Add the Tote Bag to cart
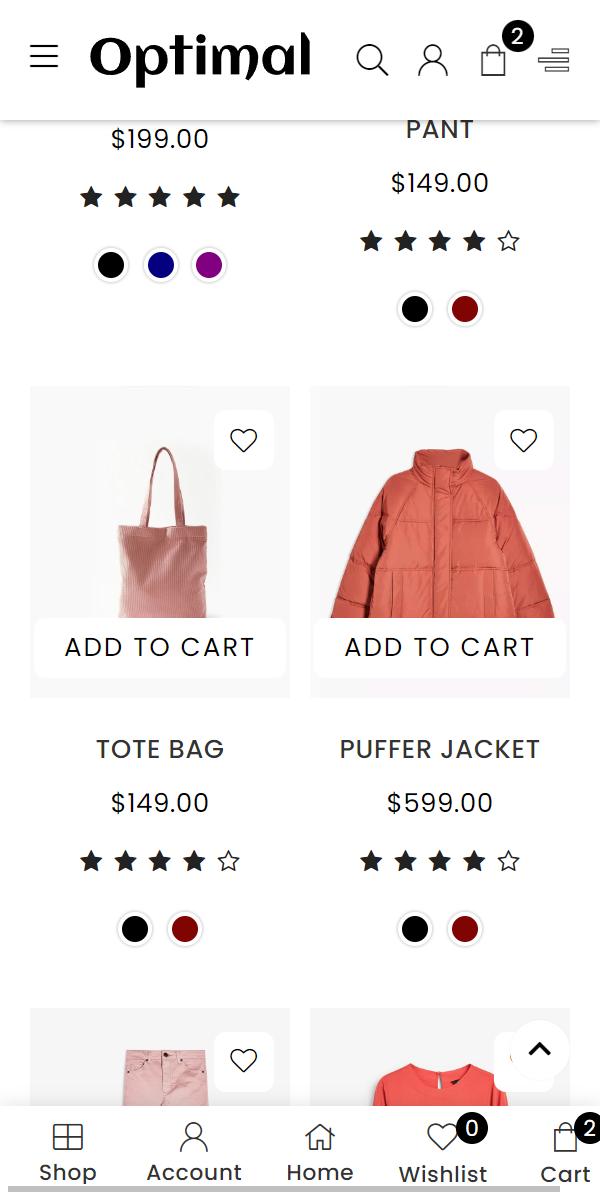600x1200 pixels. click(x=160, y=647)
